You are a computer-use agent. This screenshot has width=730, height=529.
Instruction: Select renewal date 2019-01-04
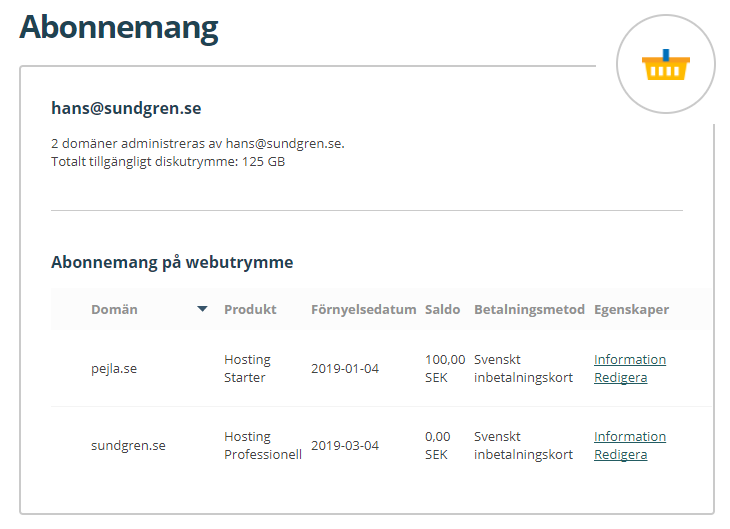(x=345, y=368)
